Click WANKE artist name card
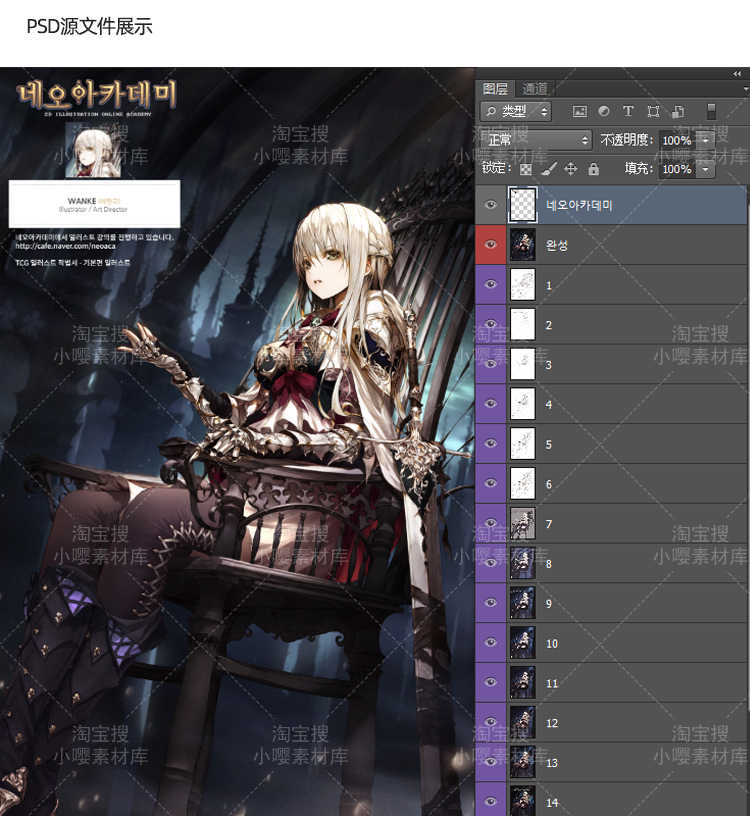This screenshot has width=750, height=816. click(95, 204)
